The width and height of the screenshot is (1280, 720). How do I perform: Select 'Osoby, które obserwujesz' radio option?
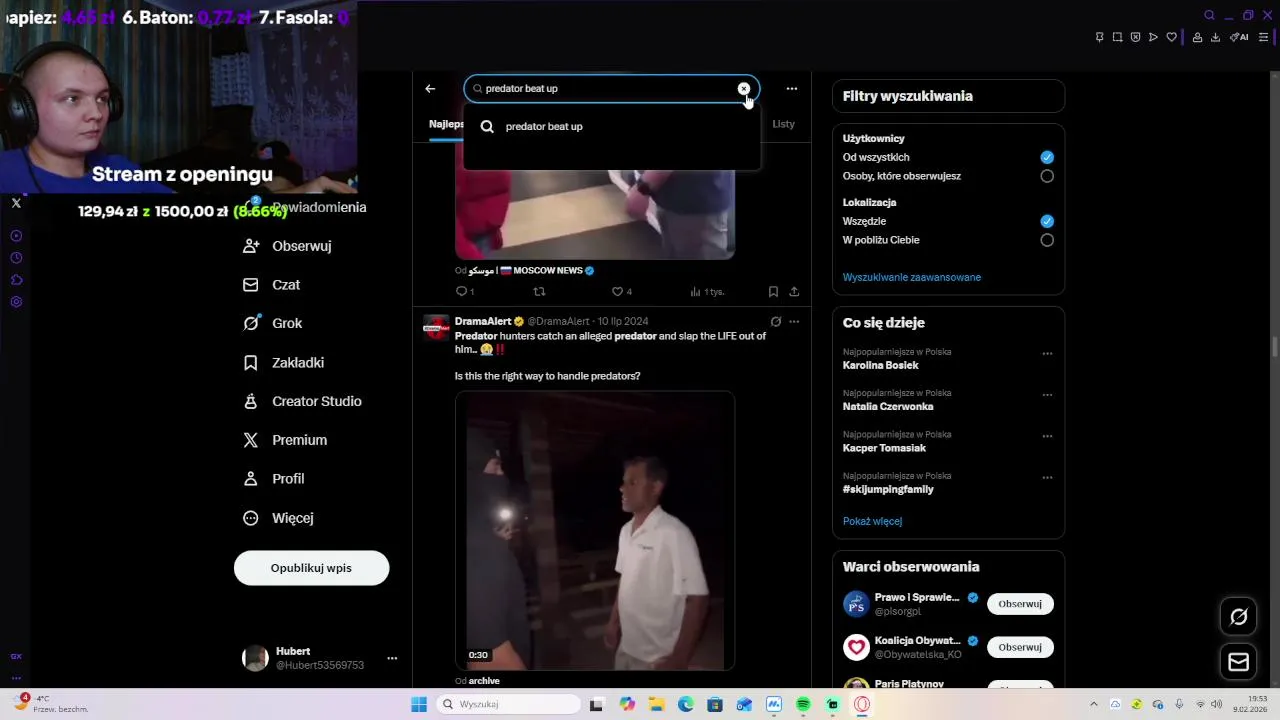(1047, 176)
